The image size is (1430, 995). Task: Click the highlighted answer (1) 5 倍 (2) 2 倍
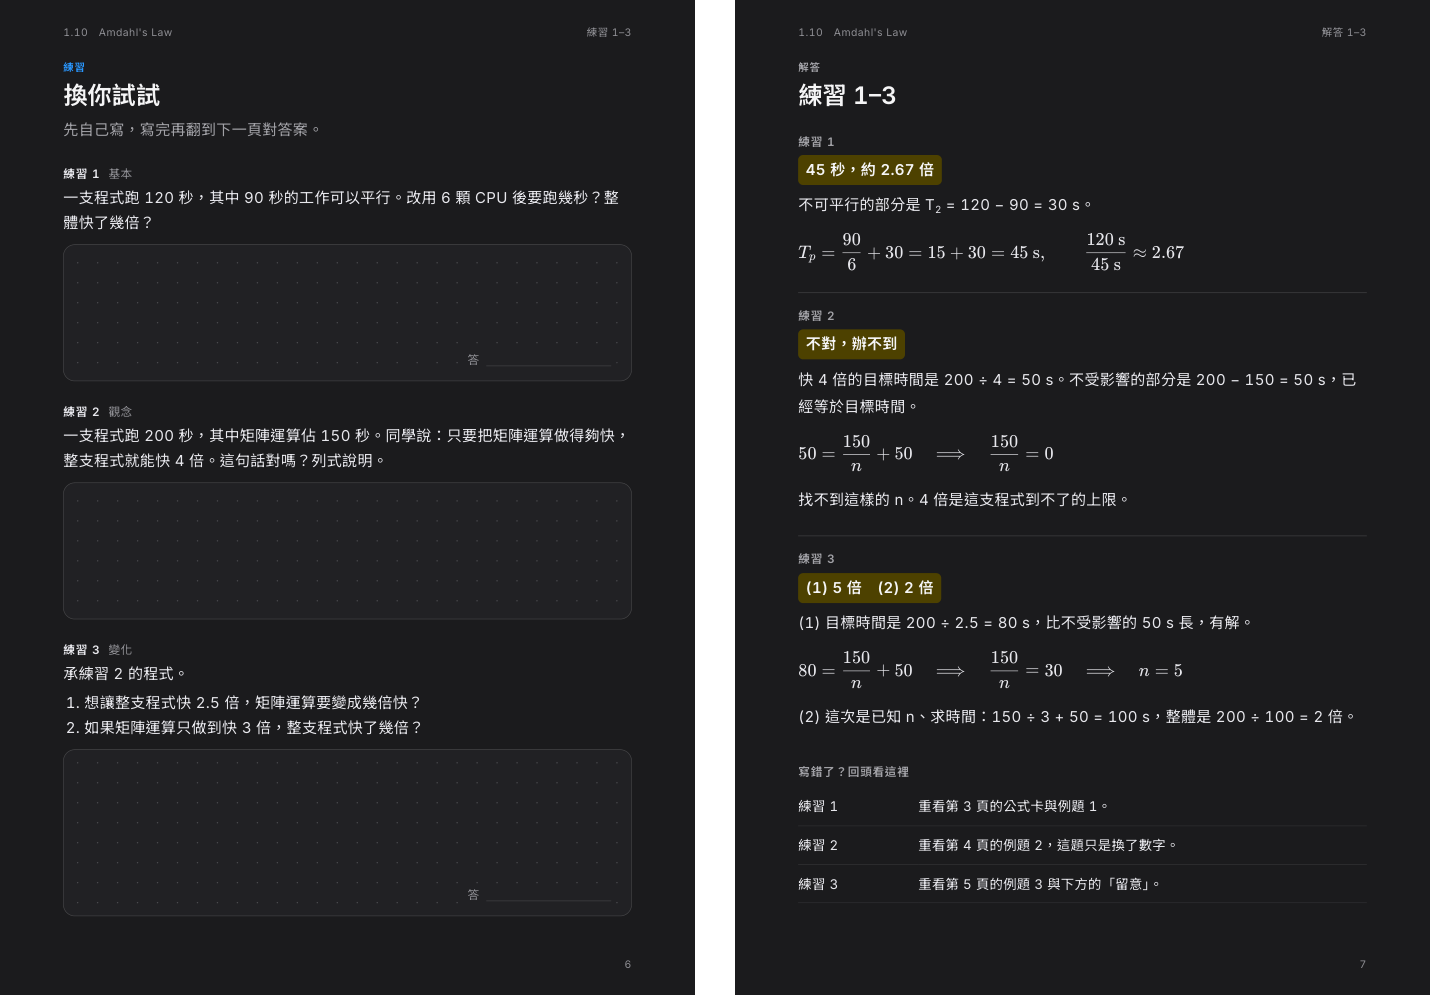pyautogui.click(x=870, y=588)
